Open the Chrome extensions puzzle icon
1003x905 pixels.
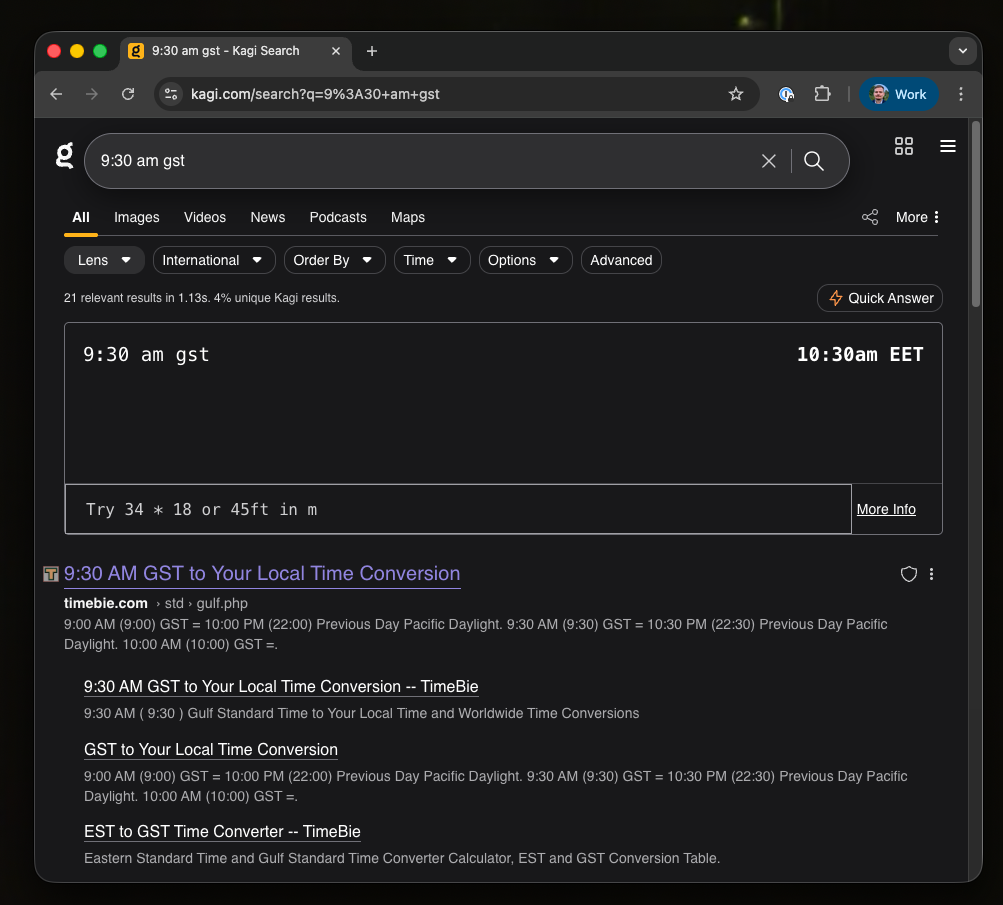pyautogui.click(x=822, y=94)
